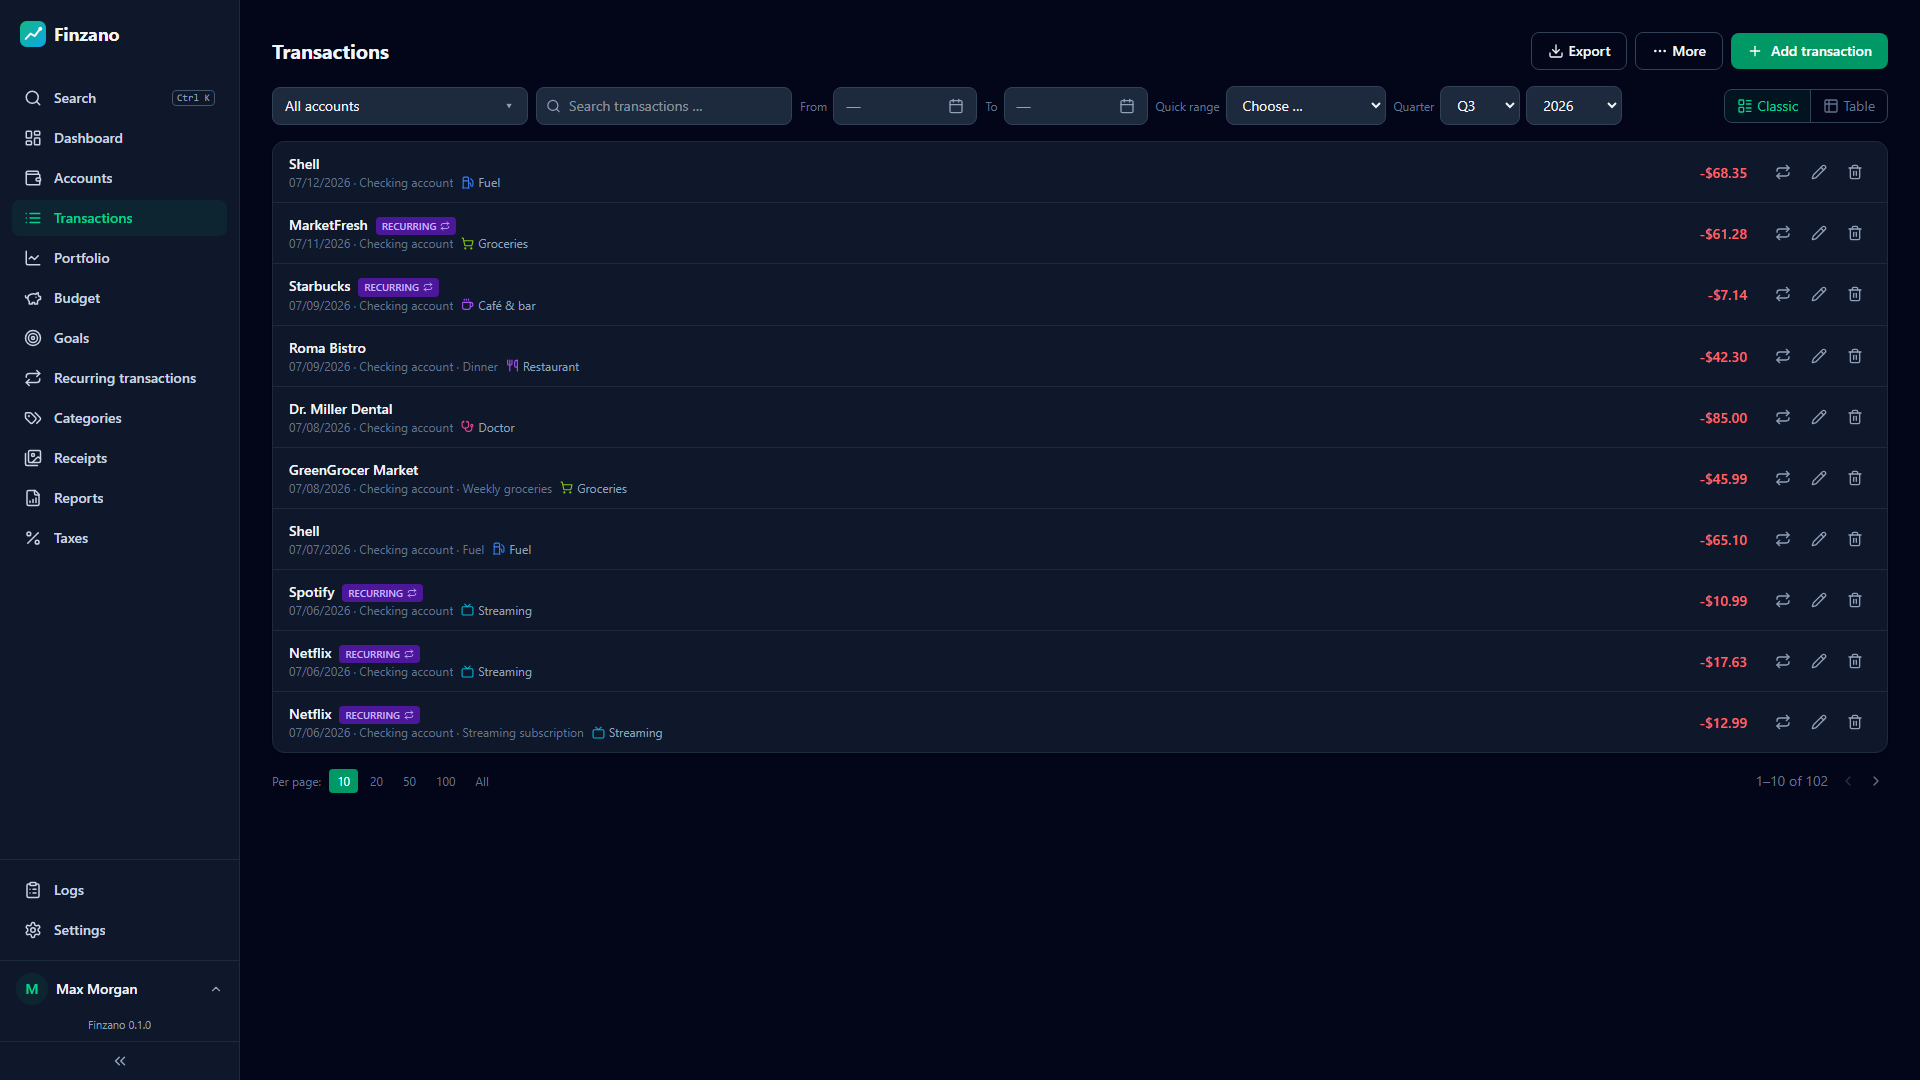Open Budget in sidebar

(x=120, y=298)
